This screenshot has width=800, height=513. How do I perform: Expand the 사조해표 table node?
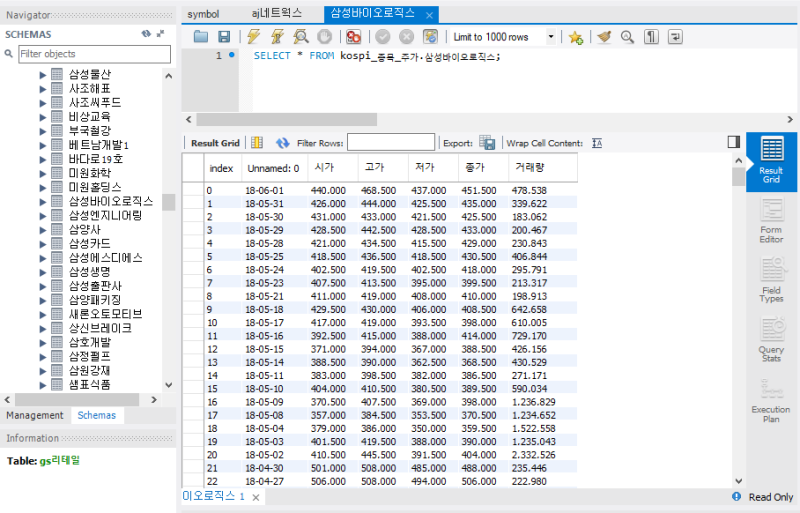[x=43, y=89]
